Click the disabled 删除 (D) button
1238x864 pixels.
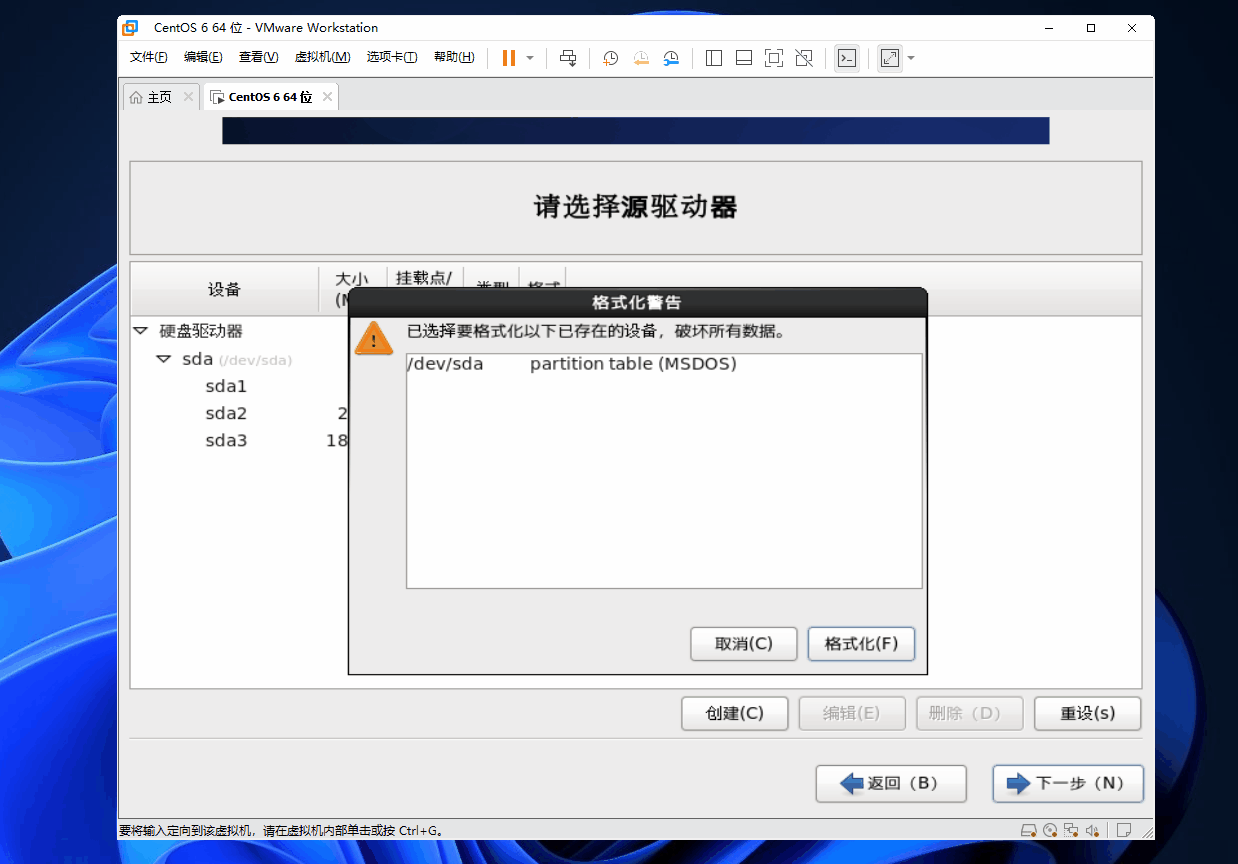pos(970,713)
